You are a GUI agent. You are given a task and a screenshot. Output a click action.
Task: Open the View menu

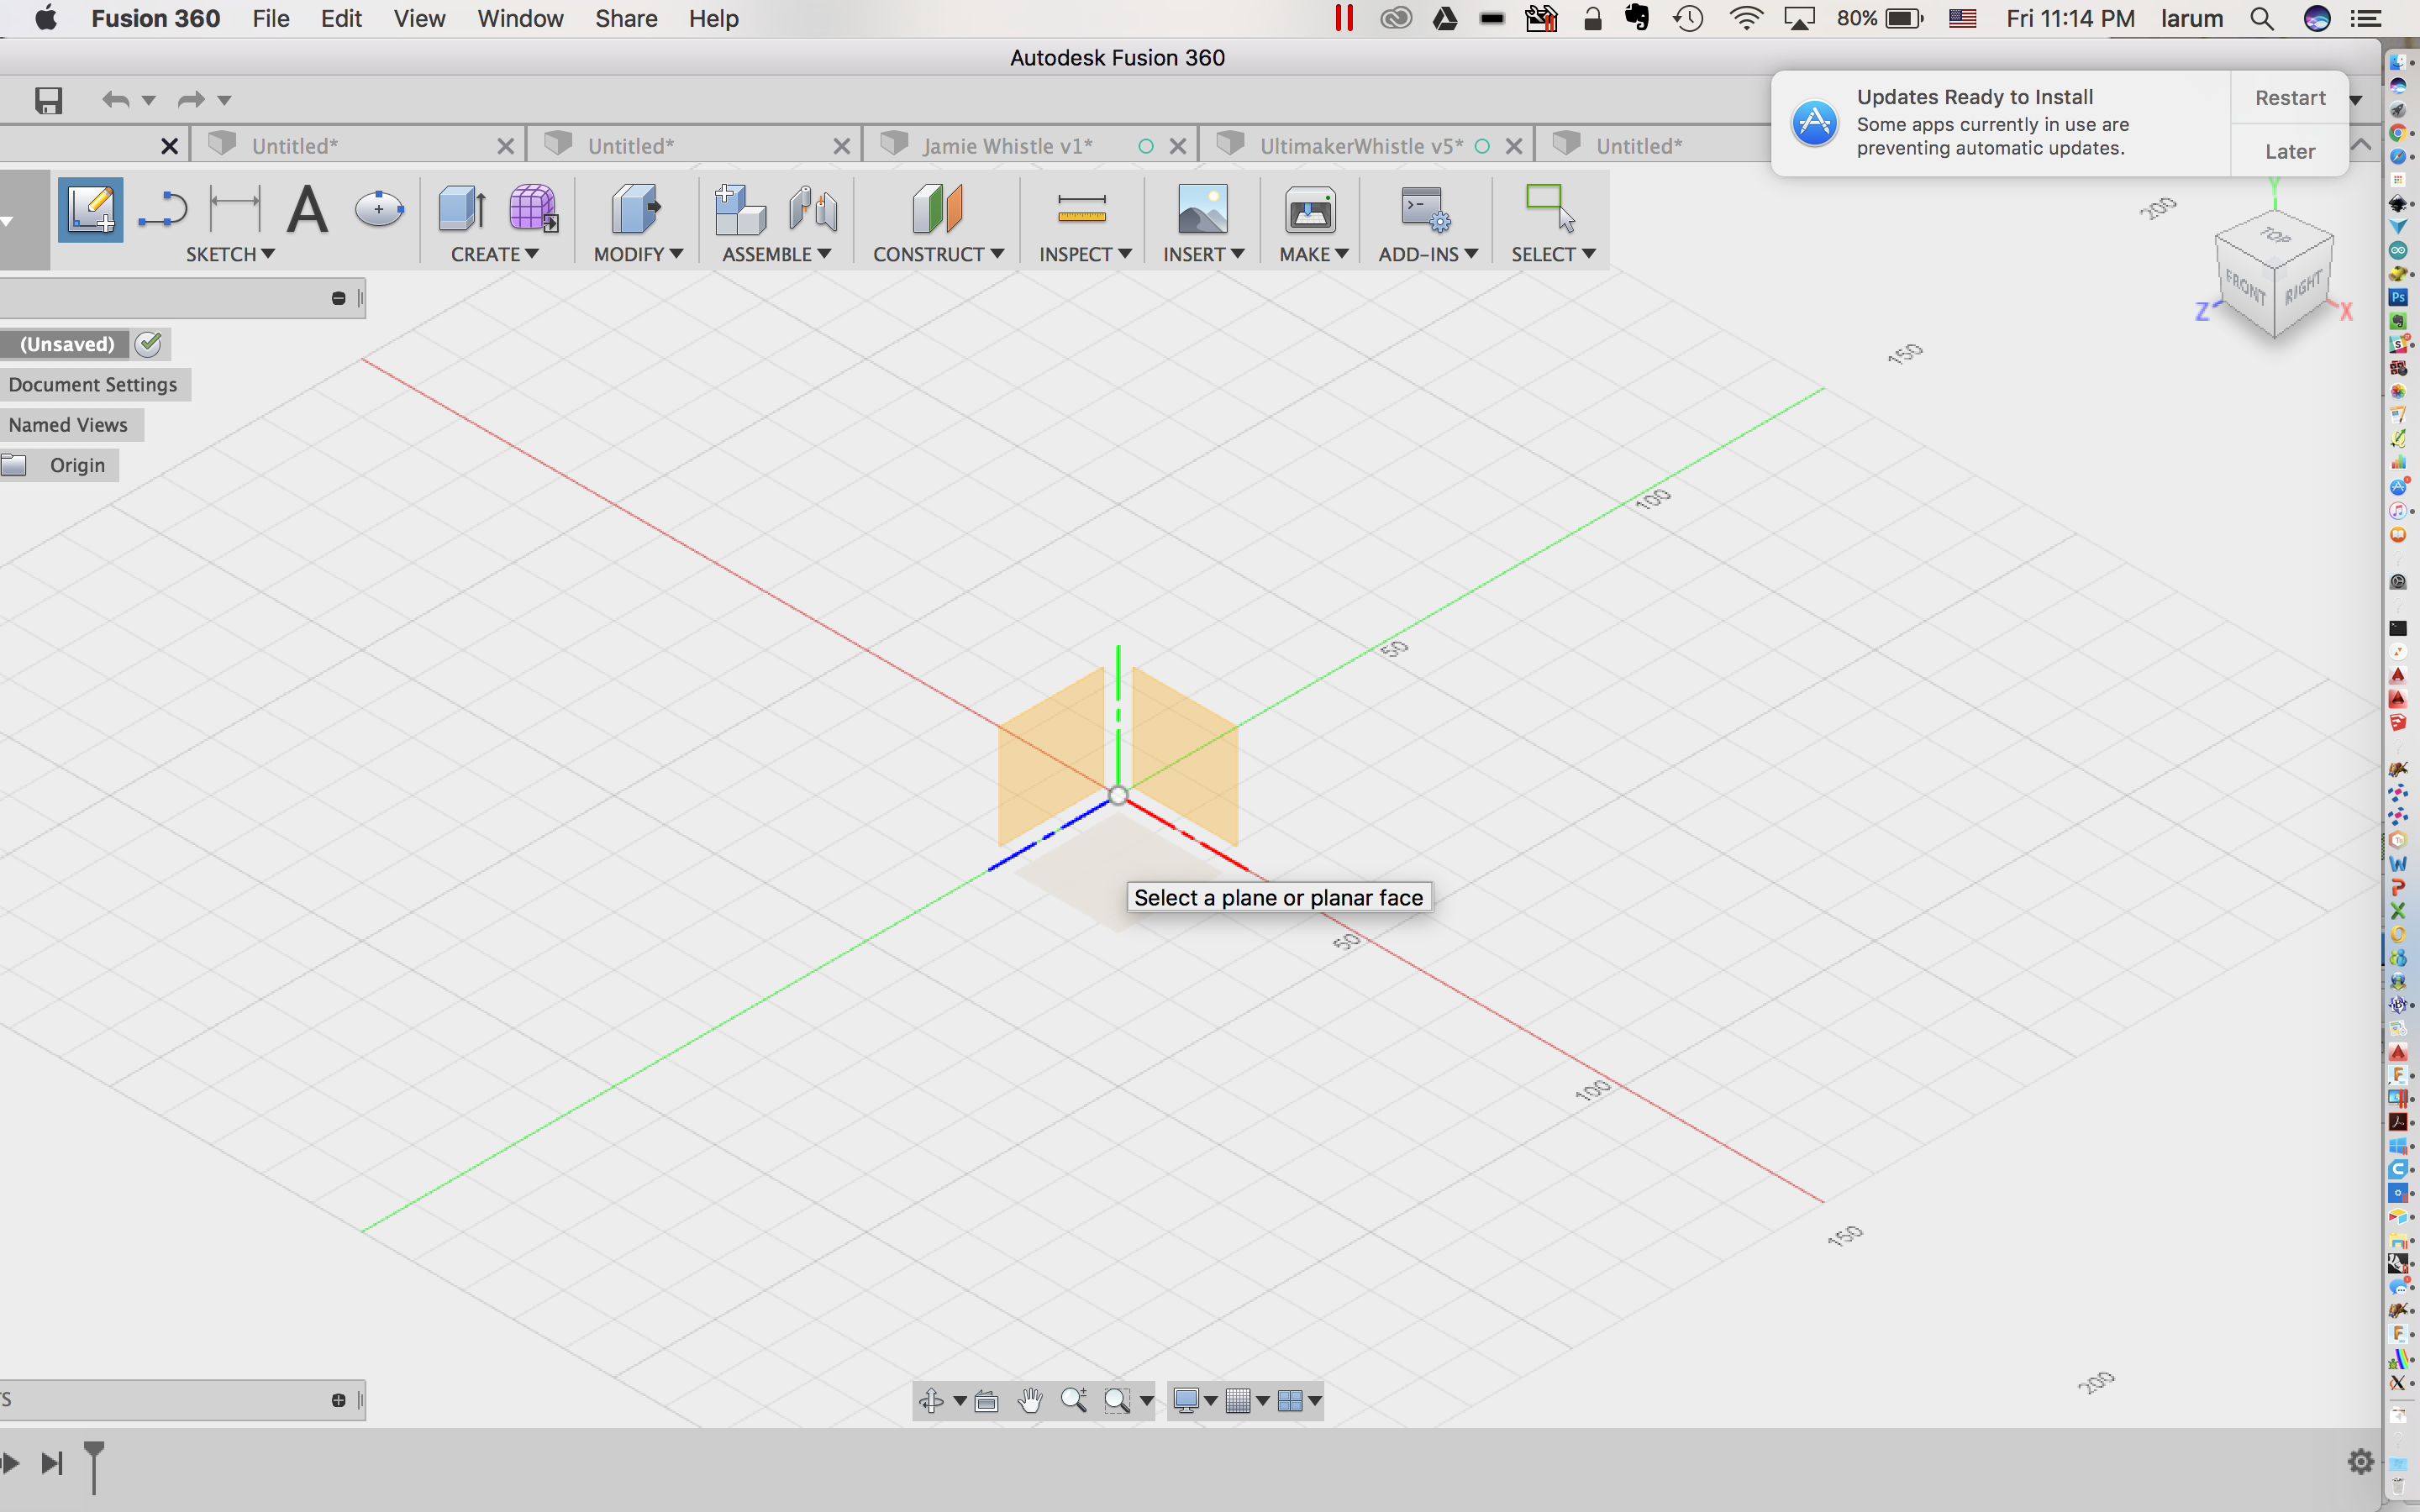click(419, 18)
